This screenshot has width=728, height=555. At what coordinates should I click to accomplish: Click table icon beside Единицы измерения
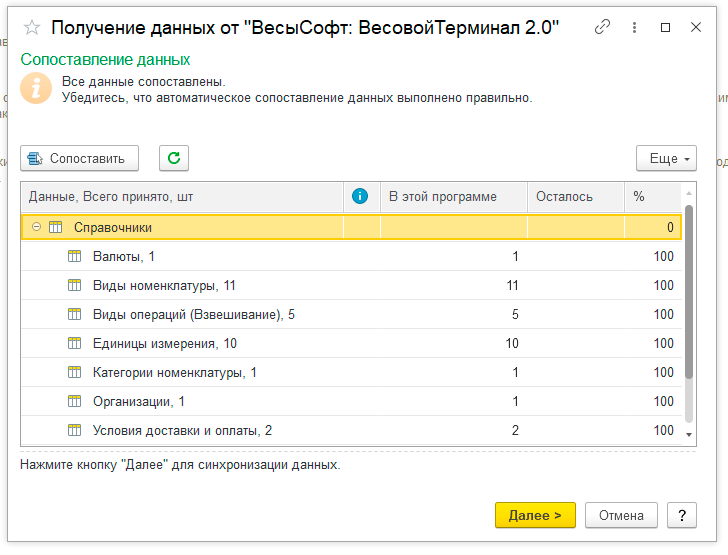(74, 343)
